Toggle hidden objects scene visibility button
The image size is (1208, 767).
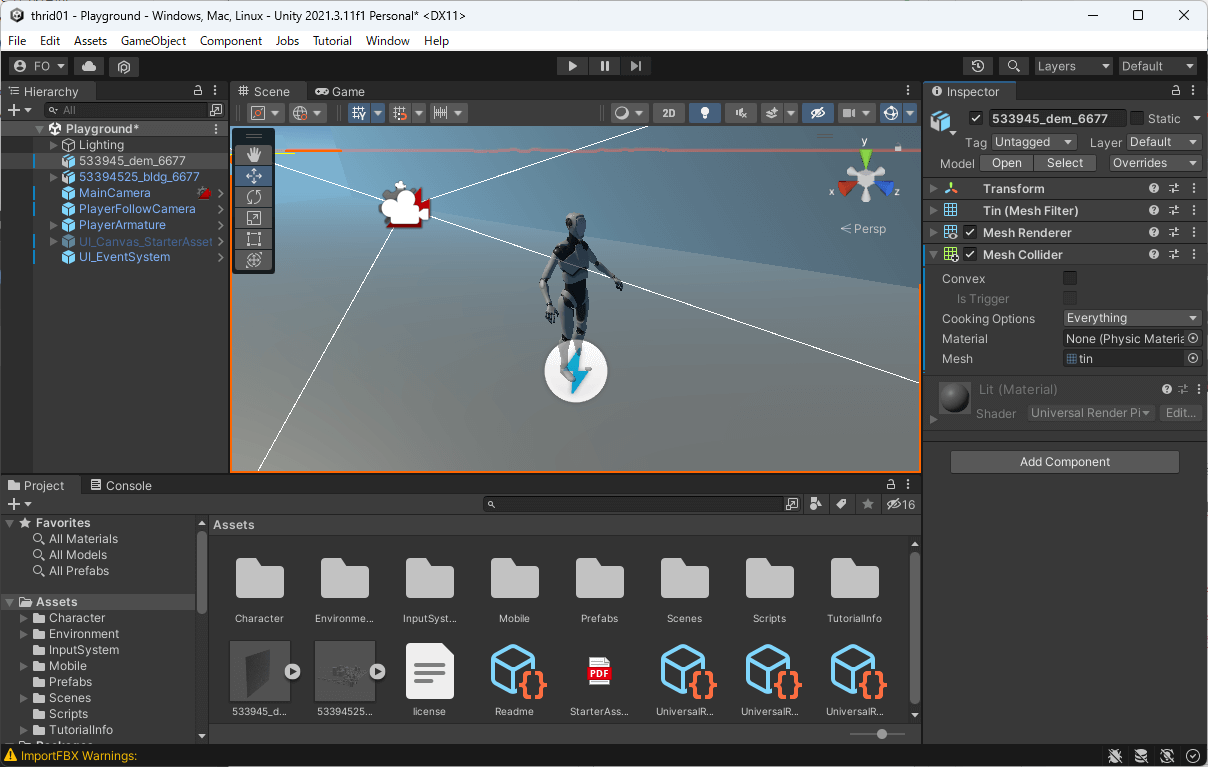coord(817,113)
